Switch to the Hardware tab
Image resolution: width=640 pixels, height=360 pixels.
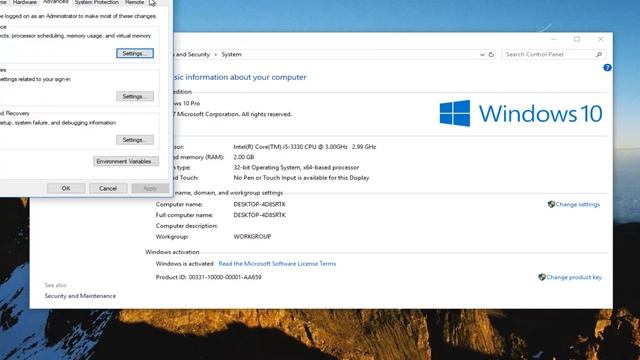24,2
